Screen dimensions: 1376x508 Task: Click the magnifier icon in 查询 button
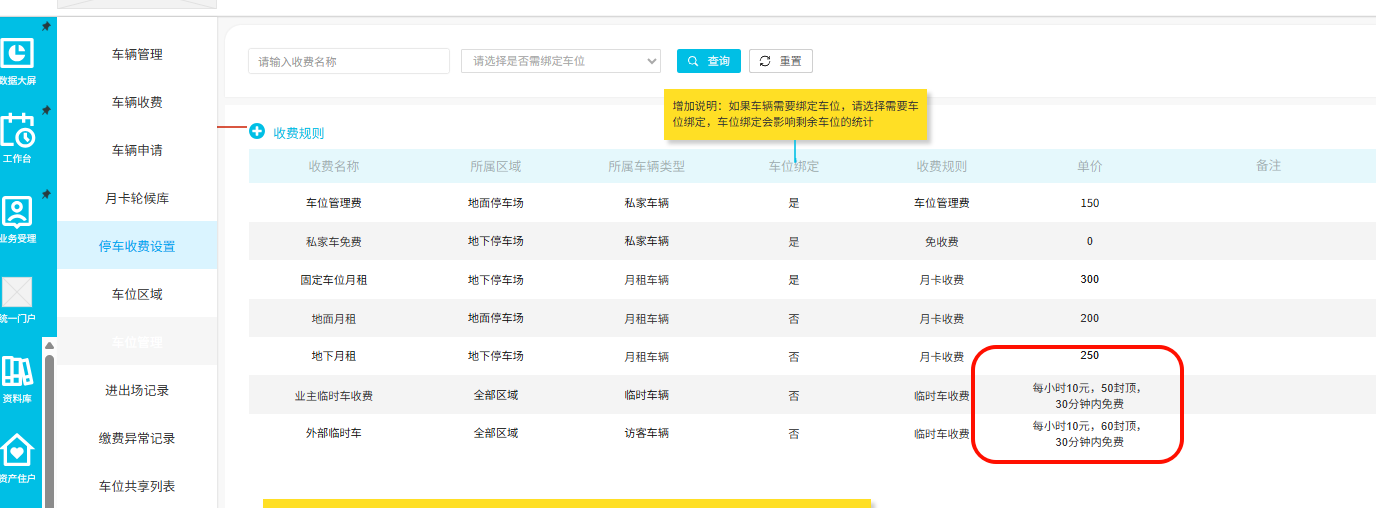point(693,61)
